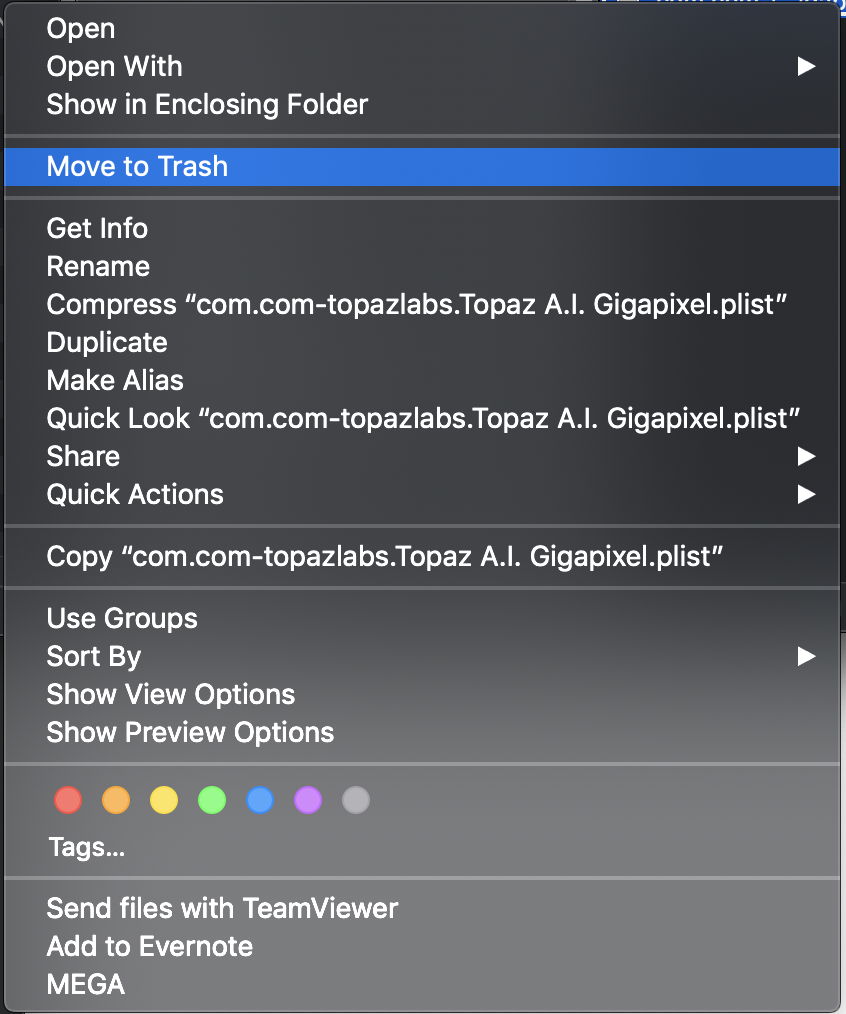The image size is (846, 1014).
Task: Expand the Open With submenu arrow
Action: (x=806, y=66)
